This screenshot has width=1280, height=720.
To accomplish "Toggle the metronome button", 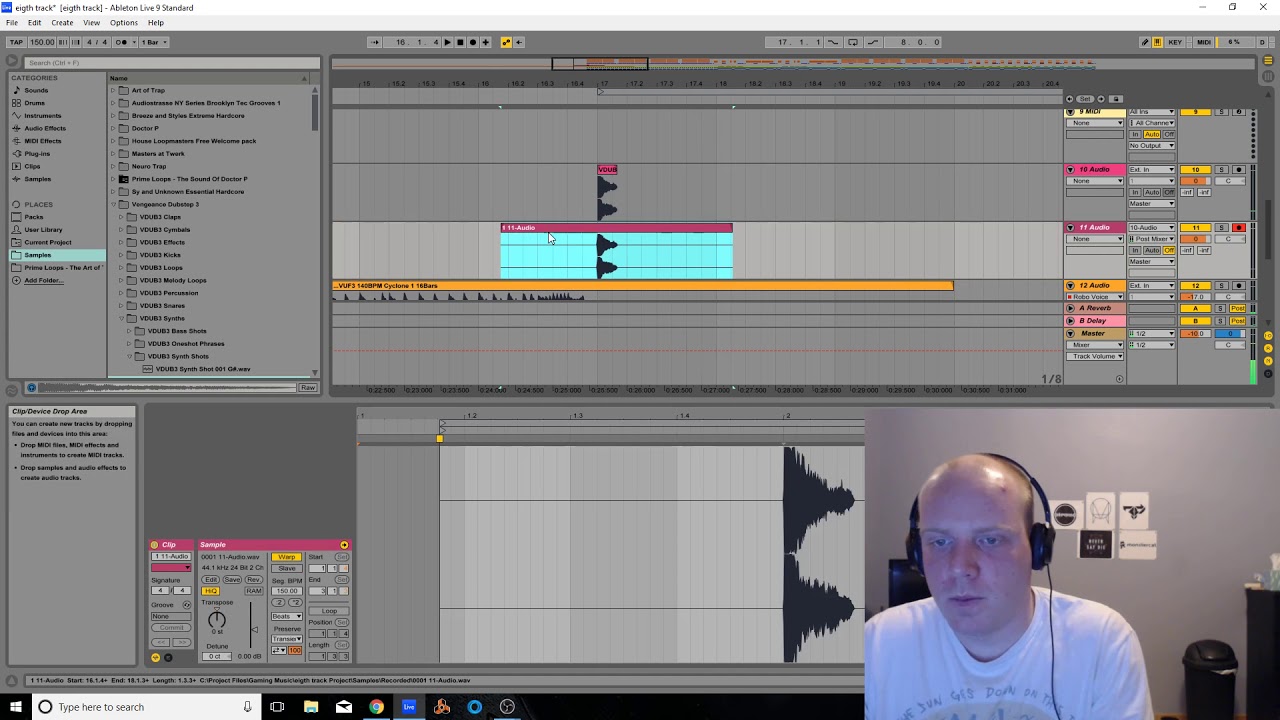I will pyautogui.click(x=122, y=42).
